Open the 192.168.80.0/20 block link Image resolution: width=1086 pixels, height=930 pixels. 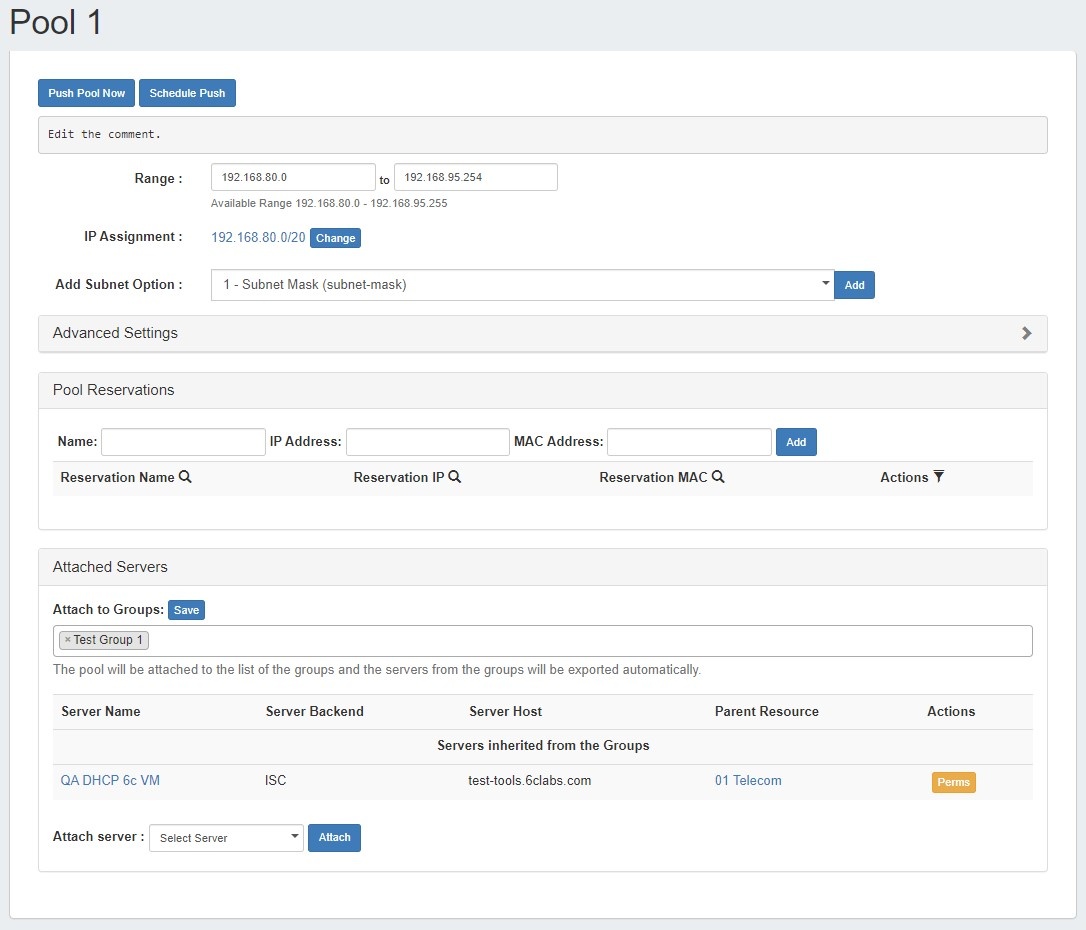pyautogui.click(x=258, y=238)
